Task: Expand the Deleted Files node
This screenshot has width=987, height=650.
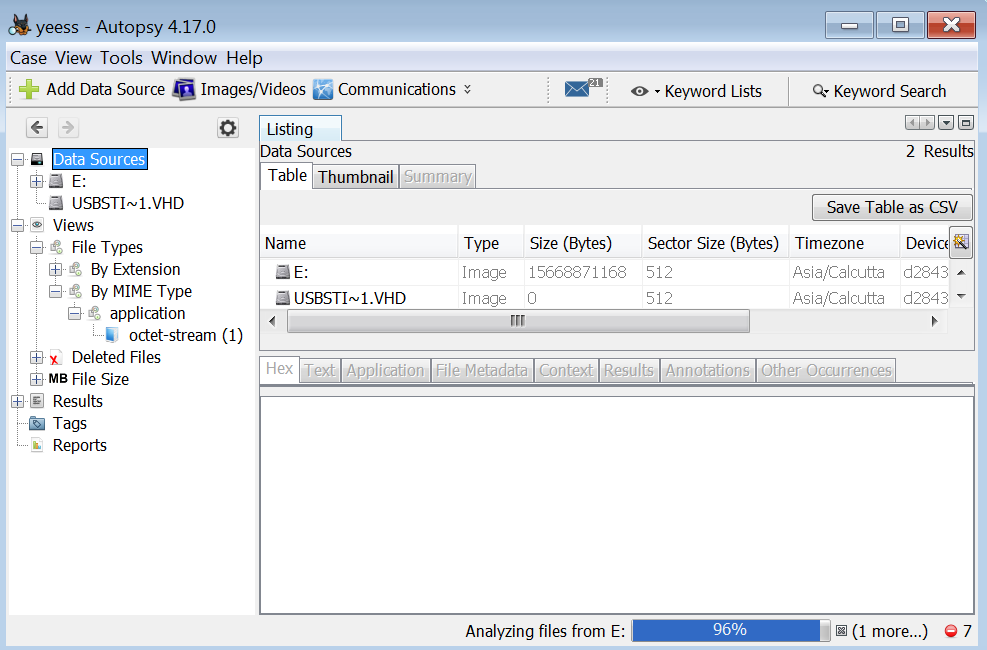Action: 37,357
